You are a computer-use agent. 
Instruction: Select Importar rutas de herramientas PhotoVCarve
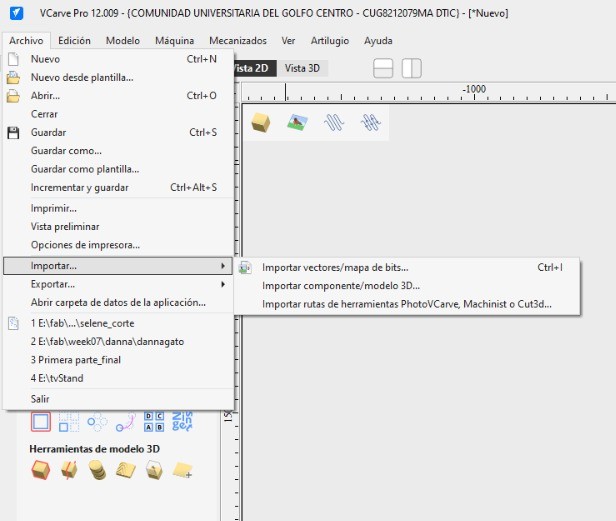coord(407,304)
